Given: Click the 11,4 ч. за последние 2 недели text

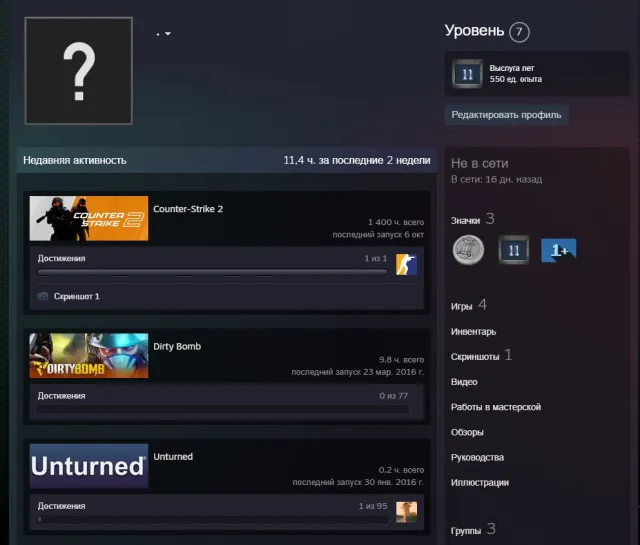Looking at the screenshot, I should (357, 160).
